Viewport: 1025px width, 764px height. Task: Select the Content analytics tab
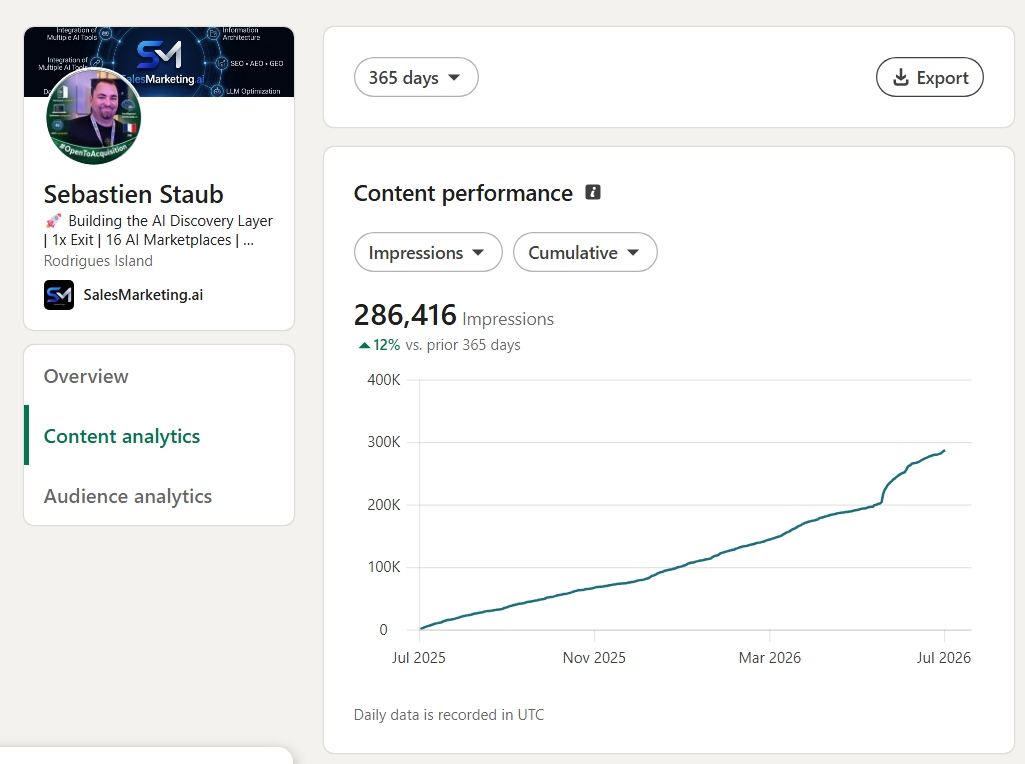[x=122, y=436]
